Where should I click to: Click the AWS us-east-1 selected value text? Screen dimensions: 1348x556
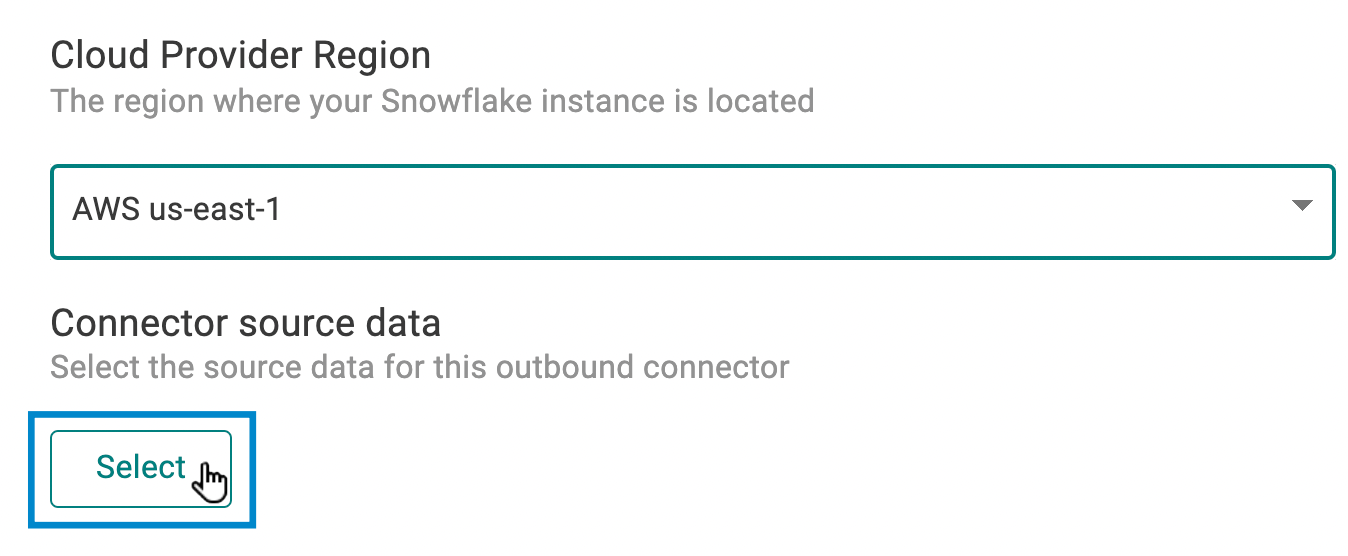(176, 210)
